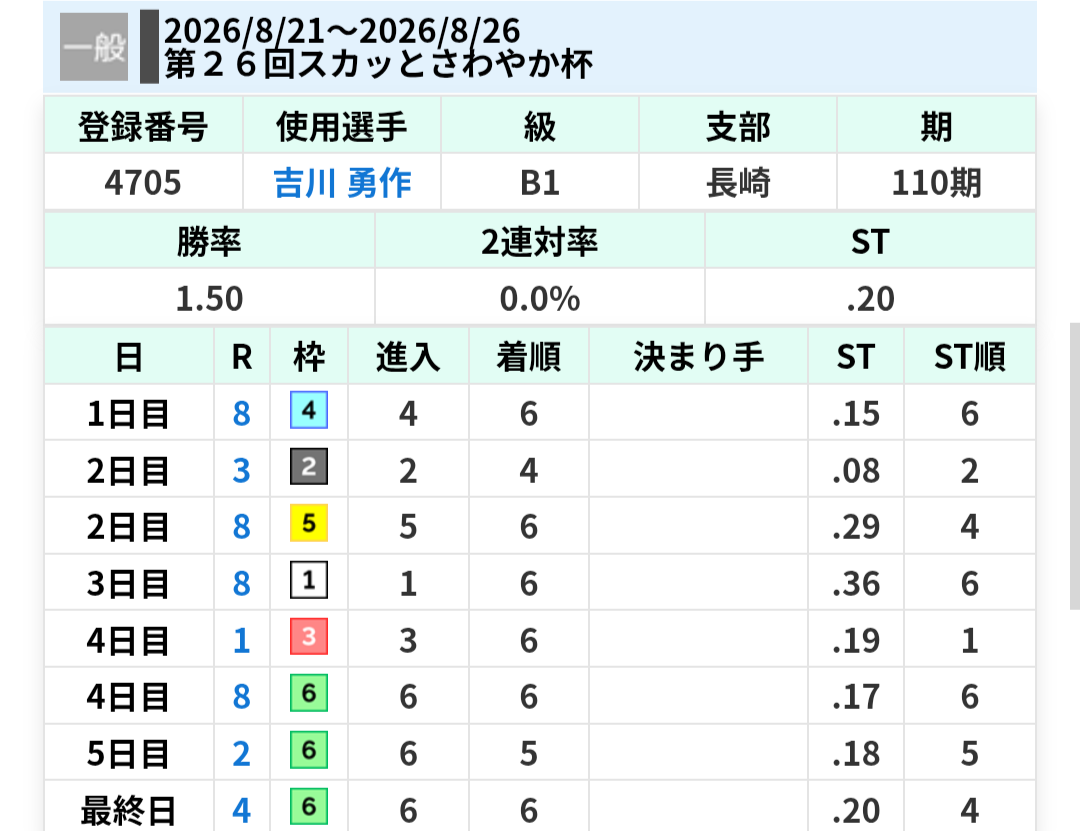1080x831 pixels.
Task: Open day 2 race 3 link
Action: [241, 471]
